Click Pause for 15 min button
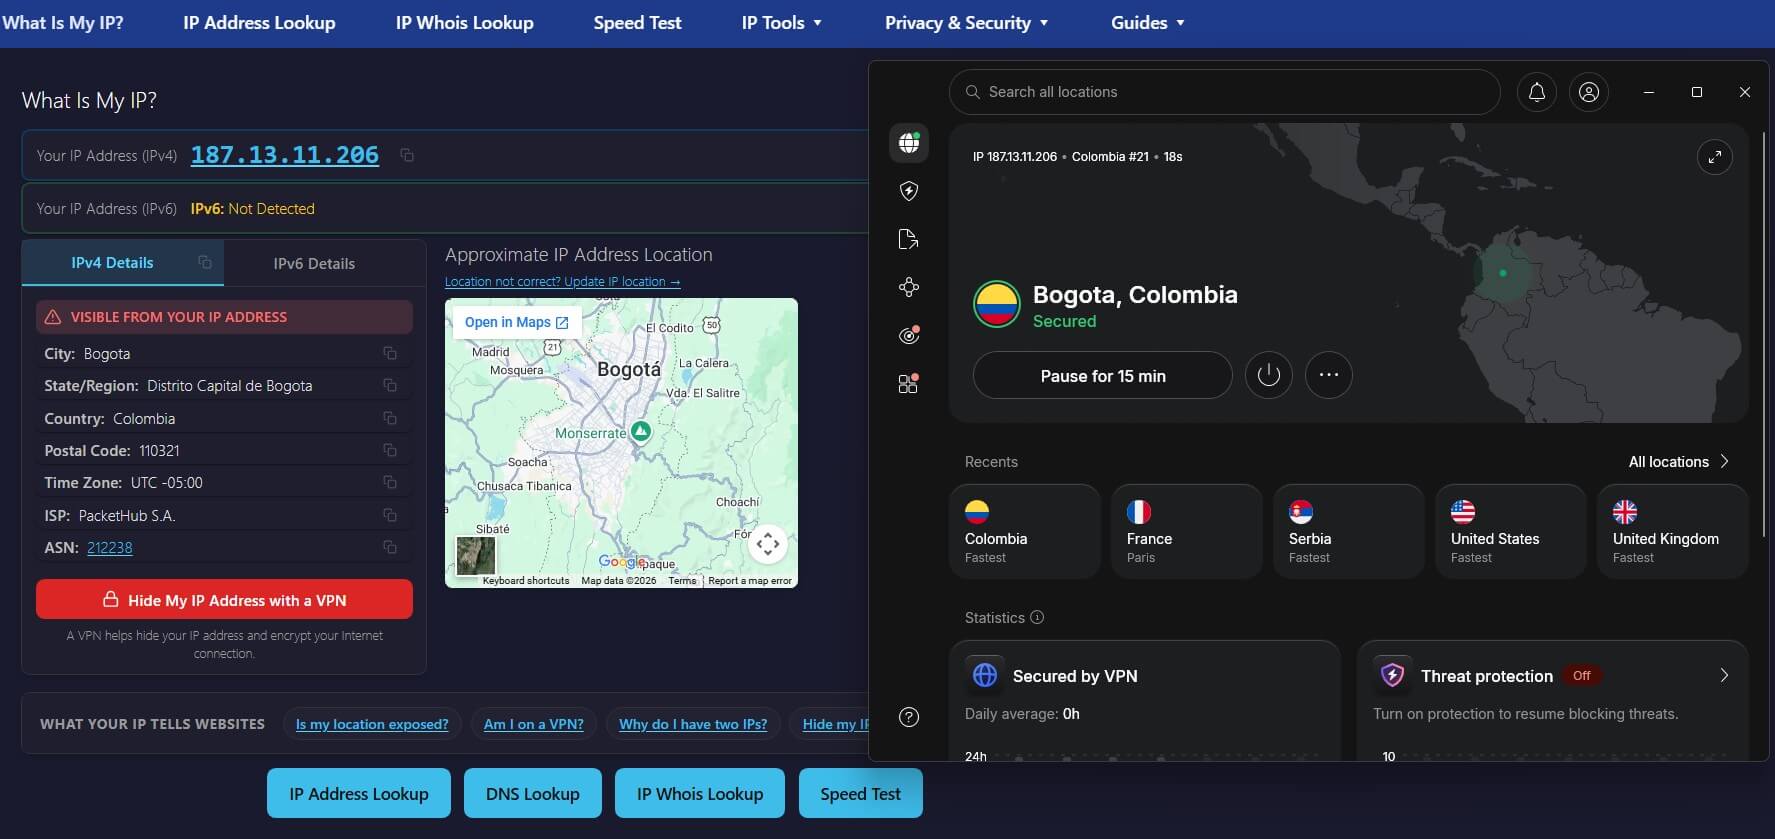 click(1102, 375)
